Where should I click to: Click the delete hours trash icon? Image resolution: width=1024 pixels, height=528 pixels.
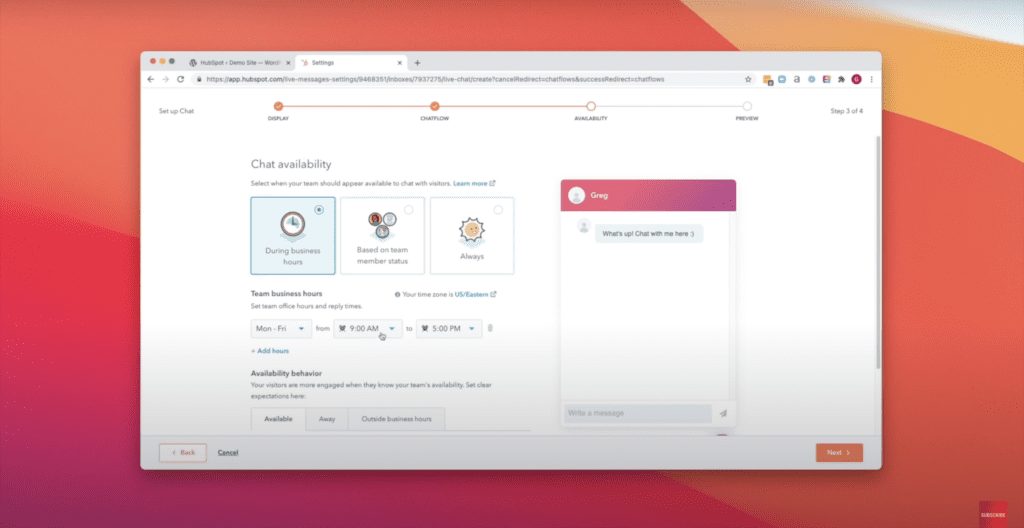click(490, 328)
